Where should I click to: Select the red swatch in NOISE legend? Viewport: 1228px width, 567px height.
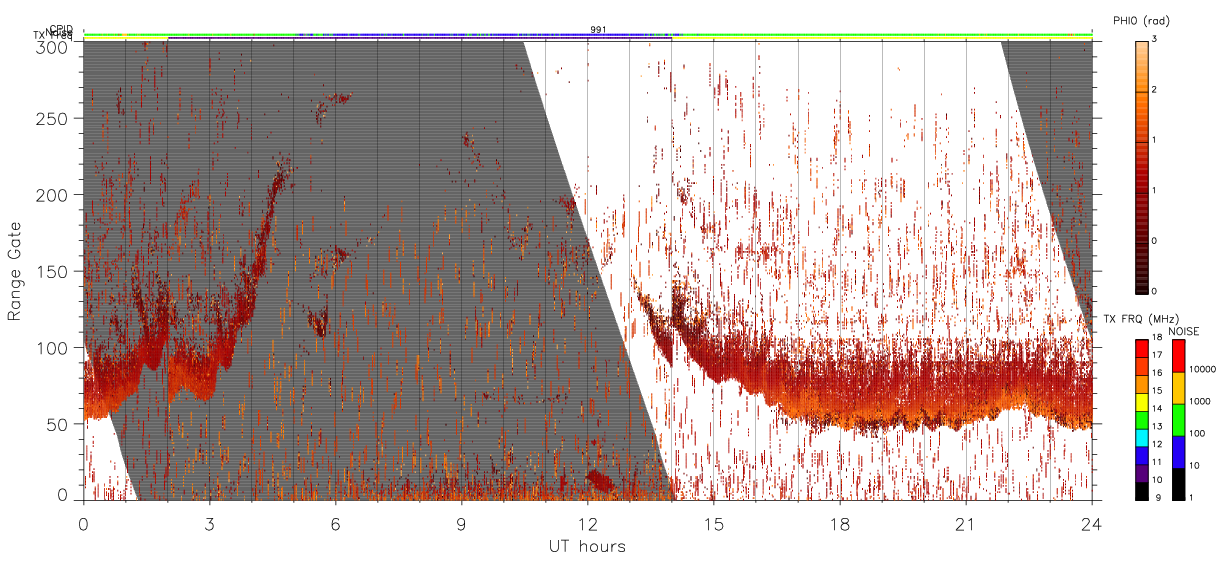coord(1179,356)
